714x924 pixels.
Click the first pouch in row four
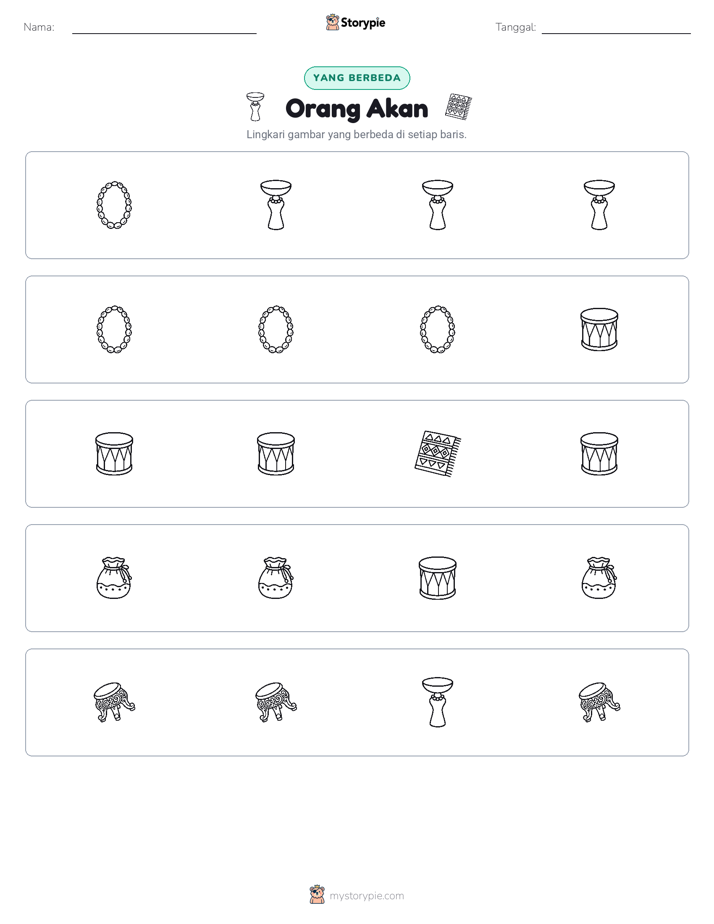(x=114, y=578)
